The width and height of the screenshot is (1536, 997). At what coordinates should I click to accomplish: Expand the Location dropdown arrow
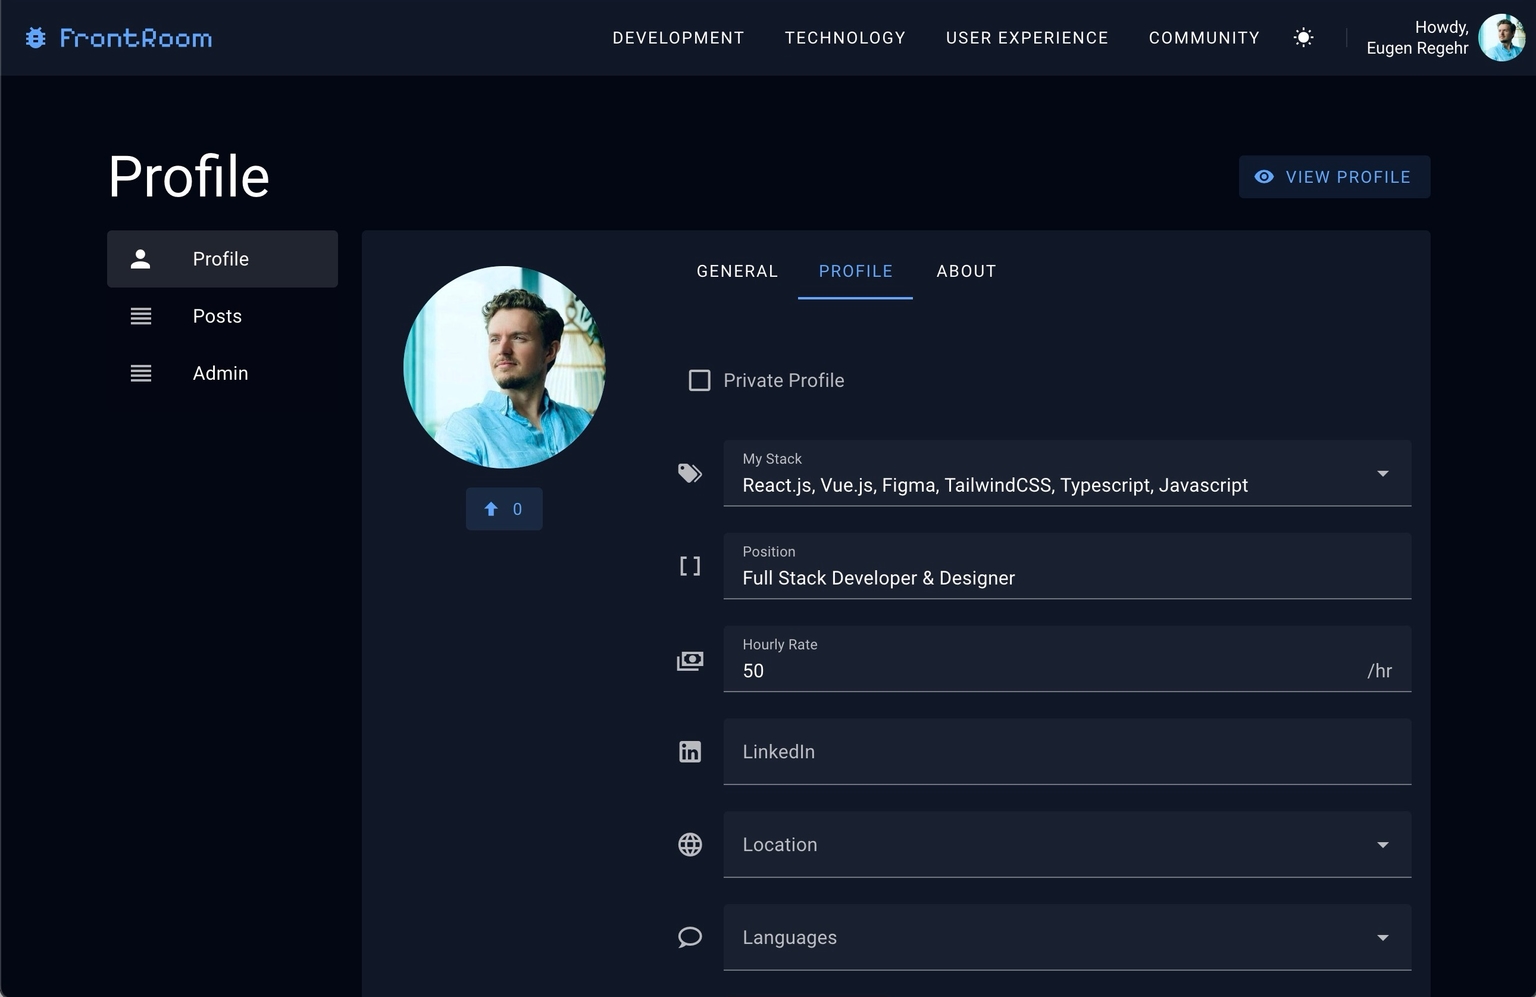(1383, 845)
